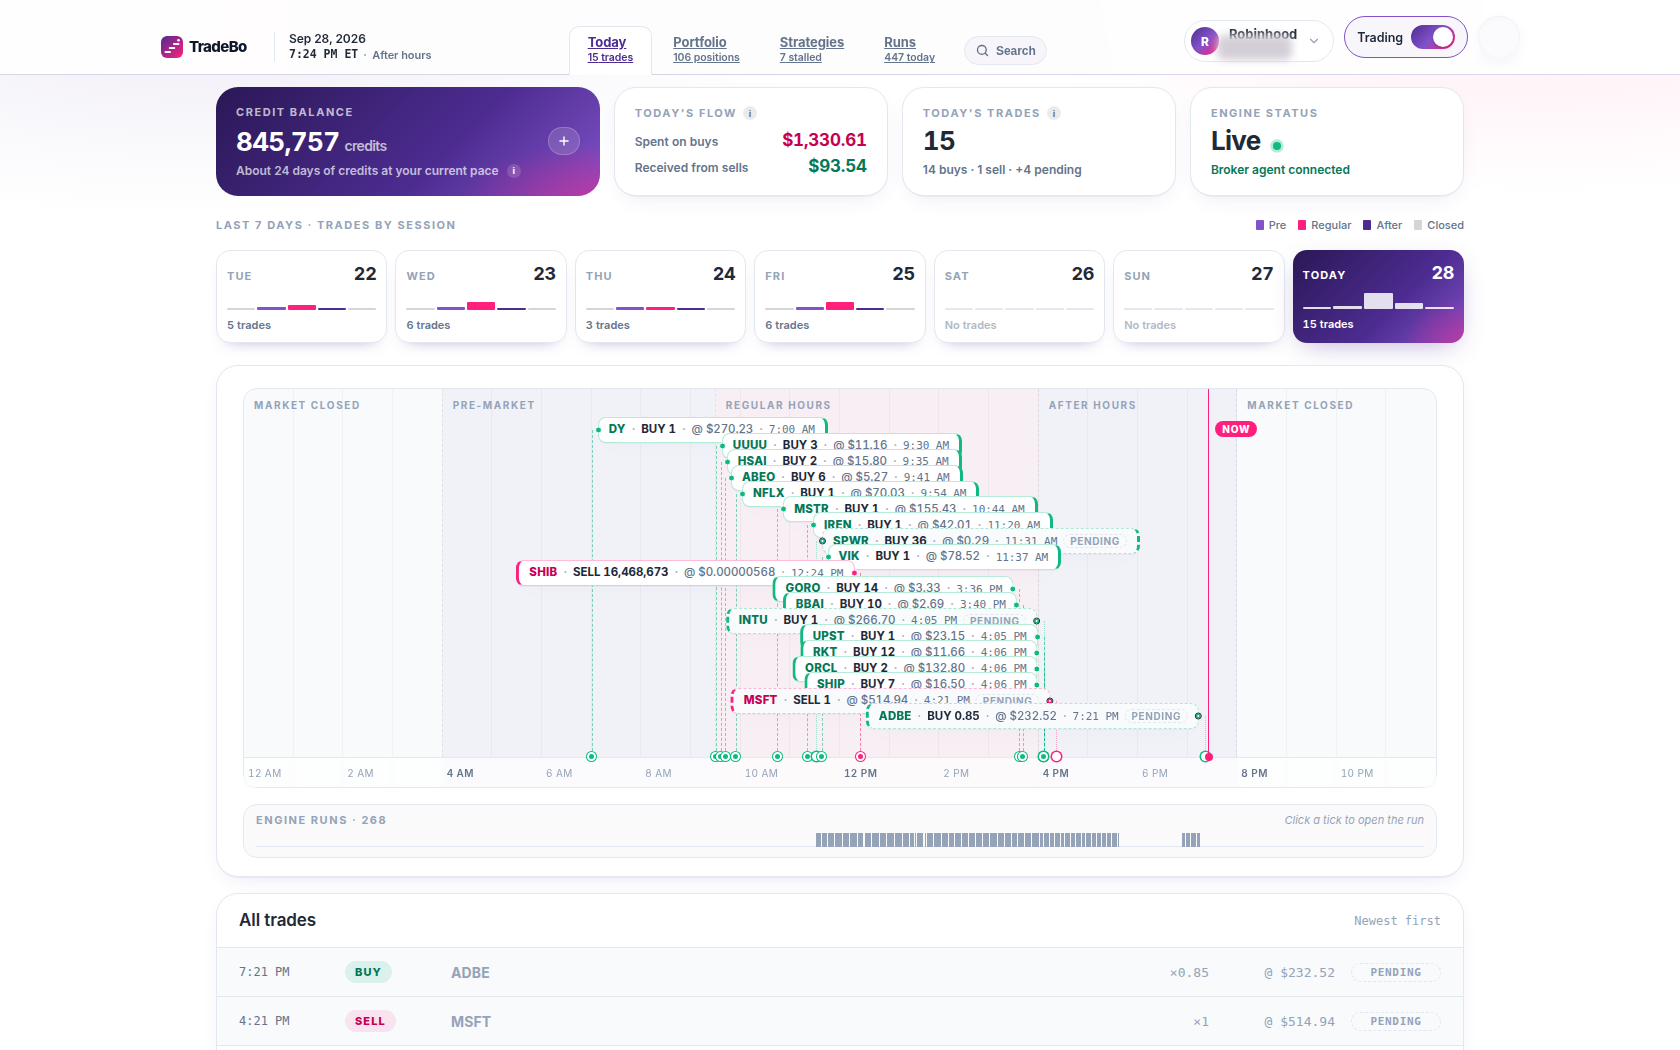Click the Closed session legend swatch
Image resolution: width=1680 pixels, height=1050 pixels.
[x=1418, y=225]
